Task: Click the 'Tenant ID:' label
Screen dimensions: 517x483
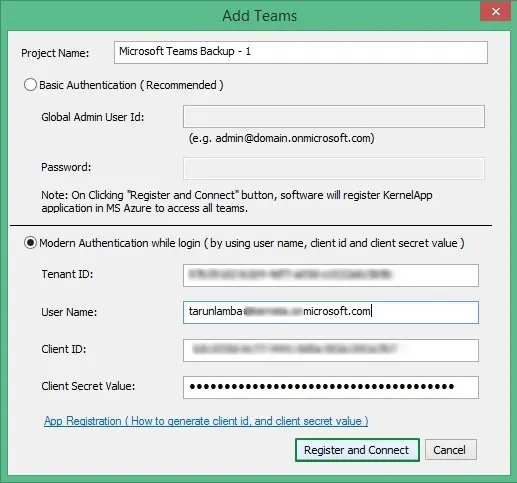Action: [67, 274]
